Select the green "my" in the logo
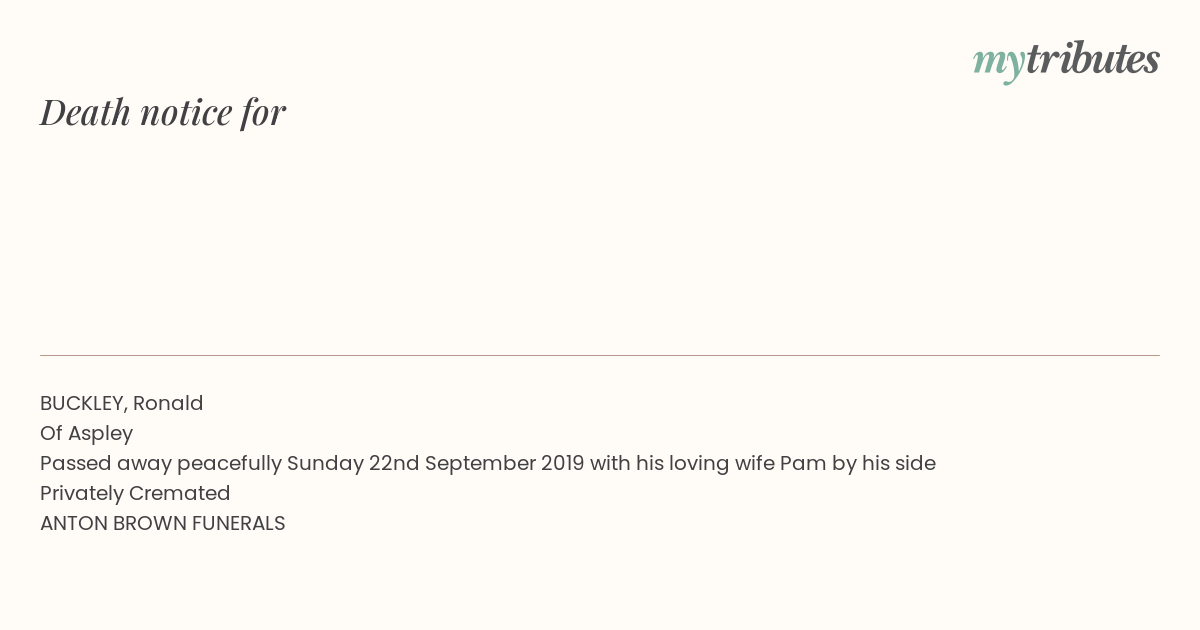The width and height of the screenshot is (1200, 630). pos(999,64)
